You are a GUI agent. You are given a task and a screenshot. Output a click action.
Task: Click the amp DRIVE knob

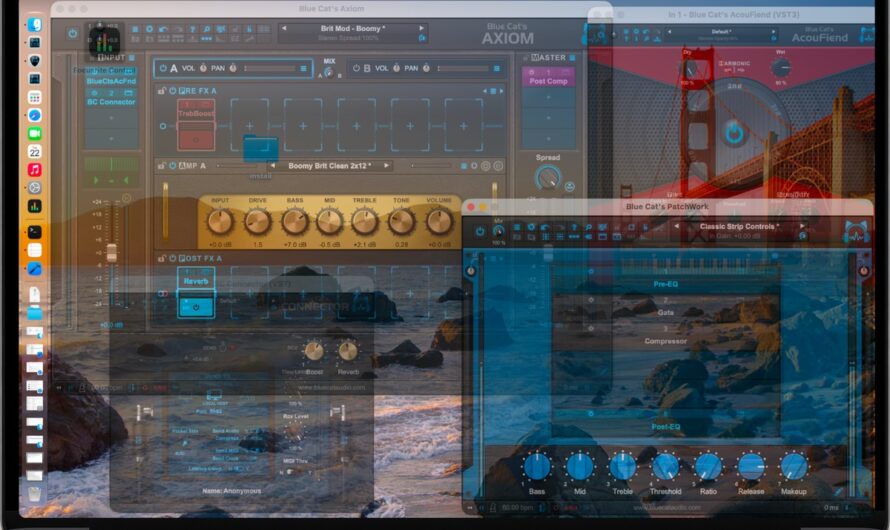(x=257, y=222)
